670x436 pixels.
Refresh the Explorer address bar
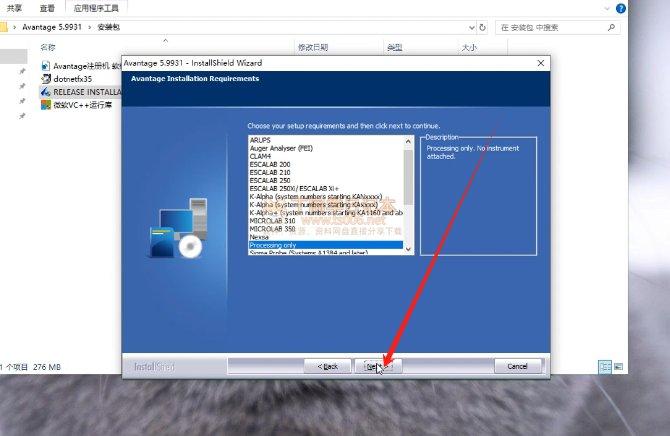(482, 27)
